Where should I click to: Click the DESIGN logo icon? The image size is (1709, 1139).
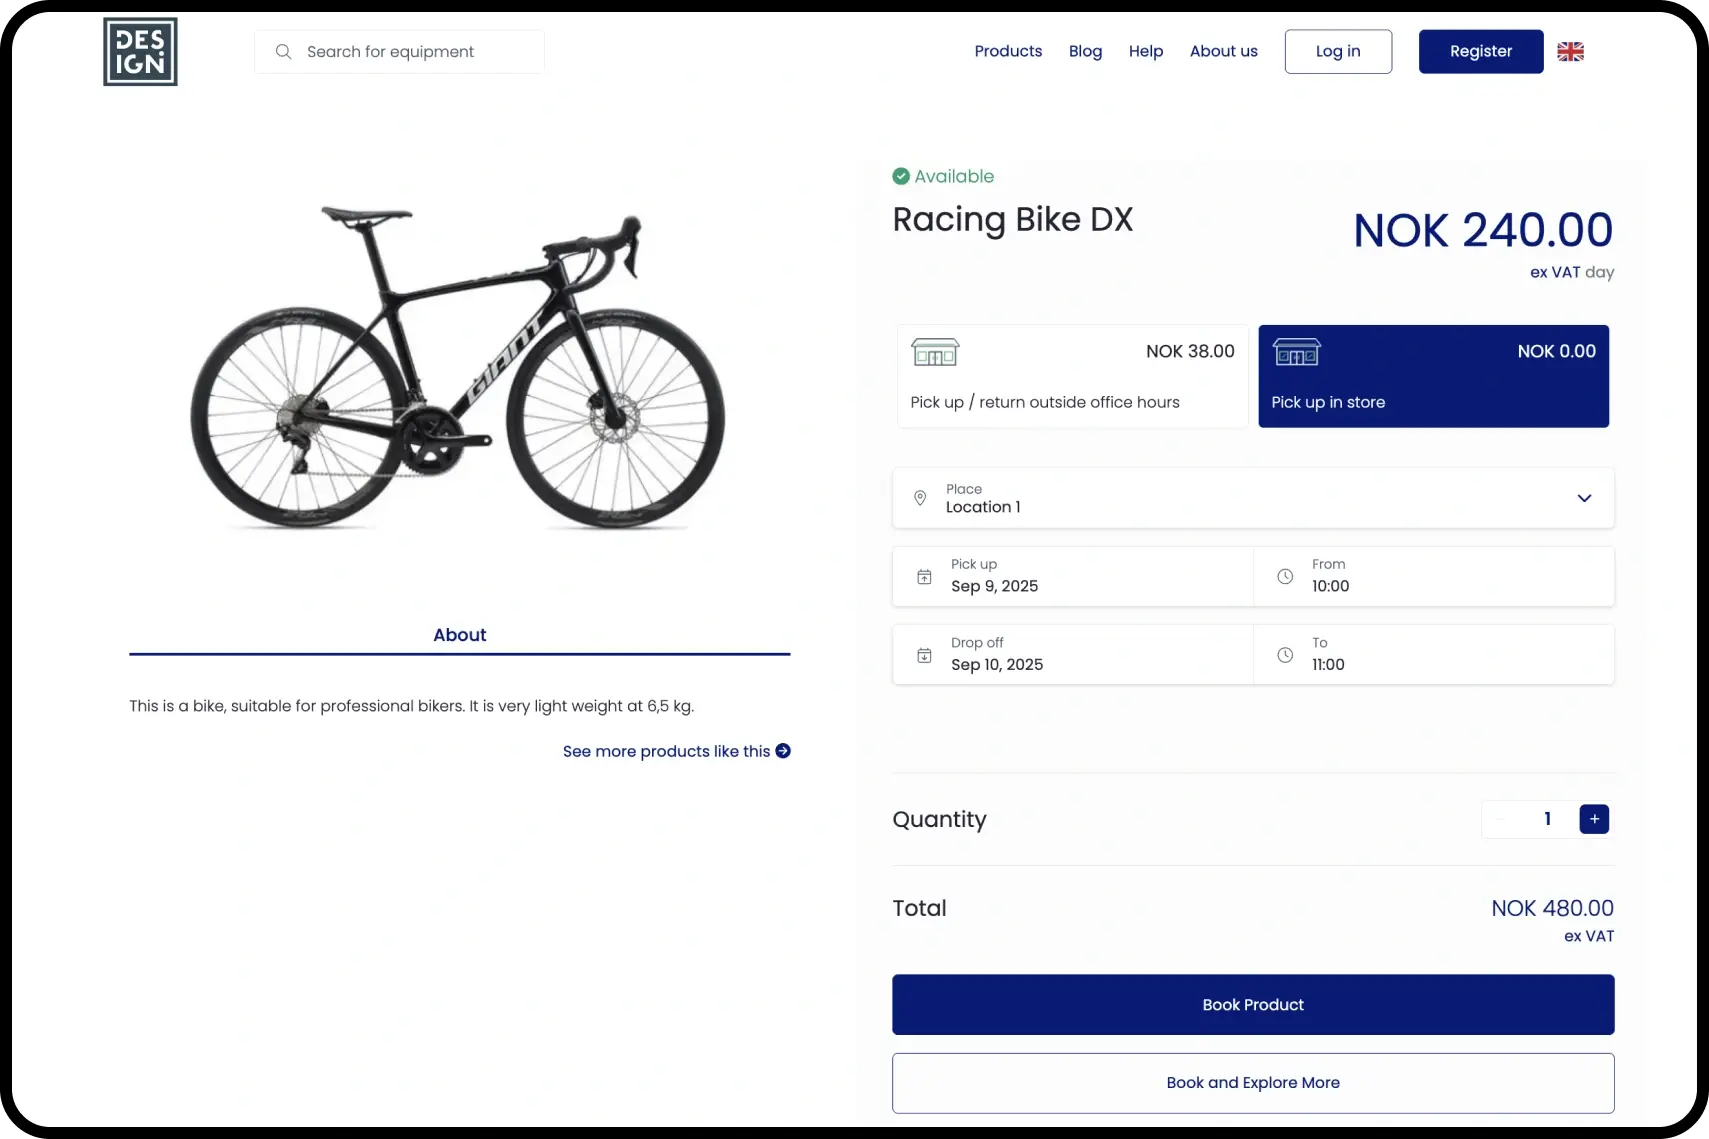140,52
